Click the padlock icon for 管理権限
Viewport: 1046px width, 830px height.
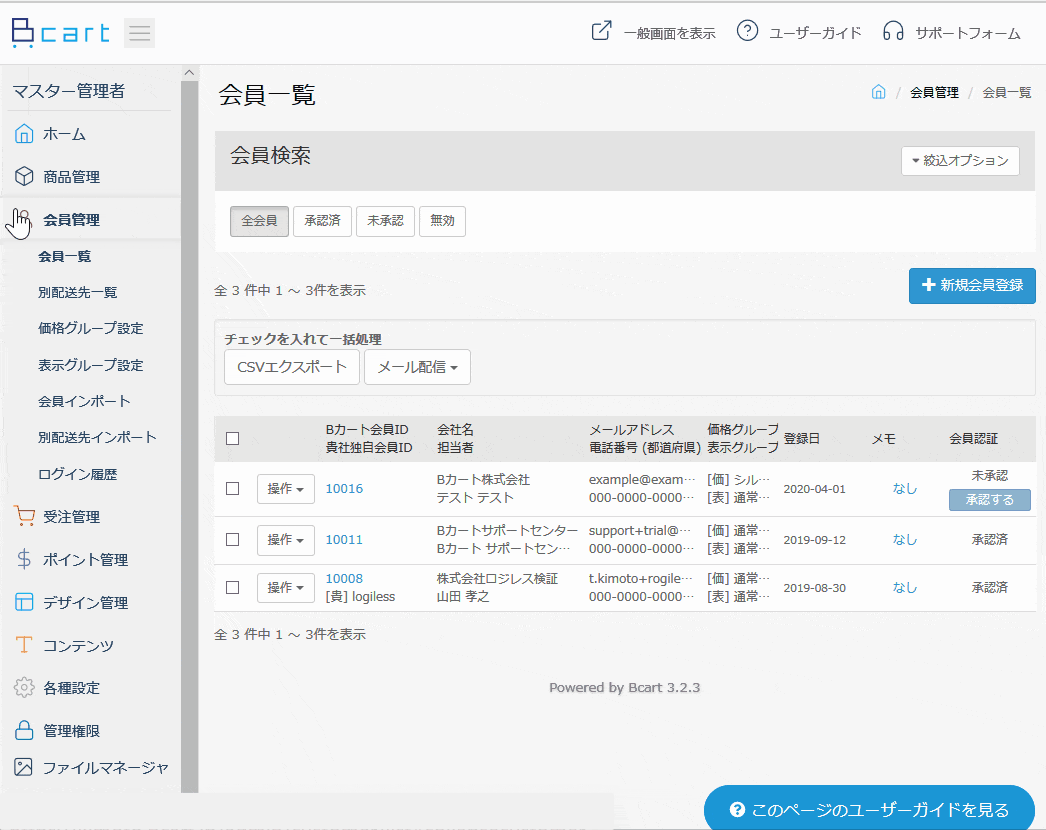pos(24,730)
